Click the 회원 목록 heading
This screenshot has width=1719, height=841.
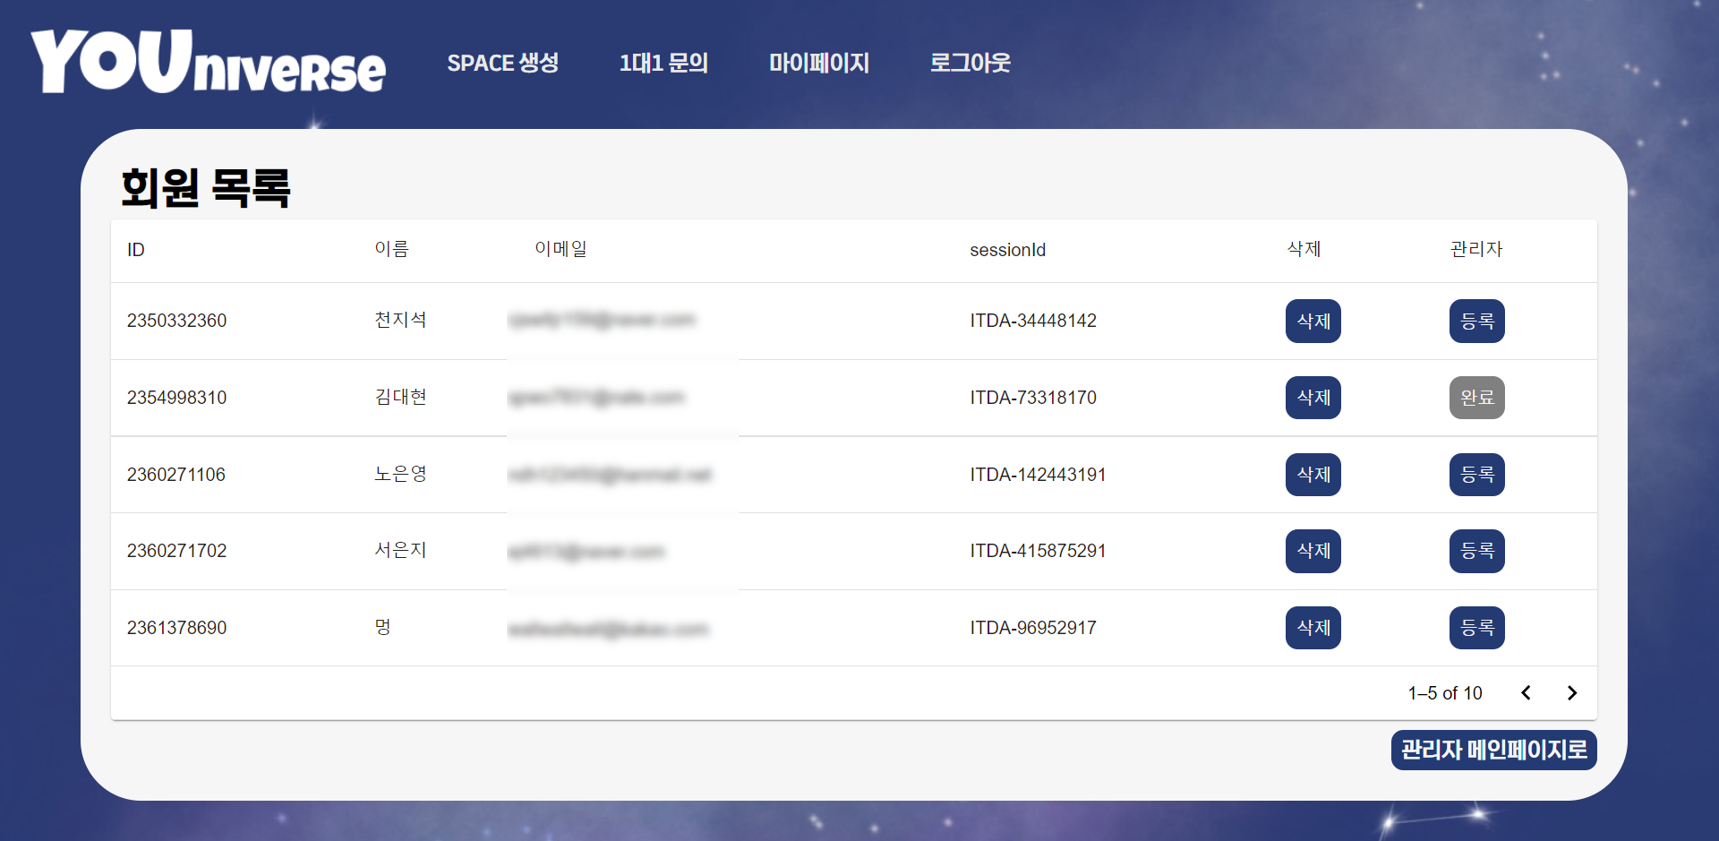pyautogui.click(x=206, y=187)
